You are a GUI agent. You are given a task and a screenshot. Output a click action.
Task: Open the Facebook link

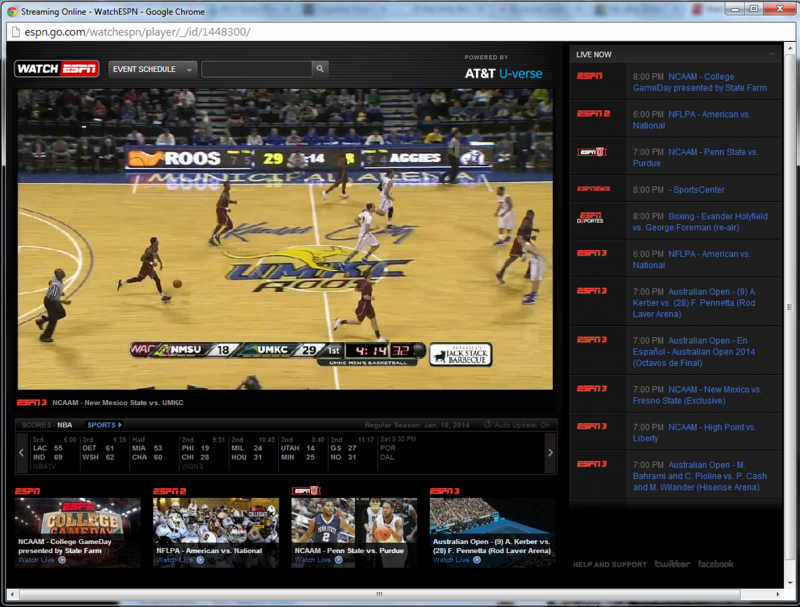(715, 564)
